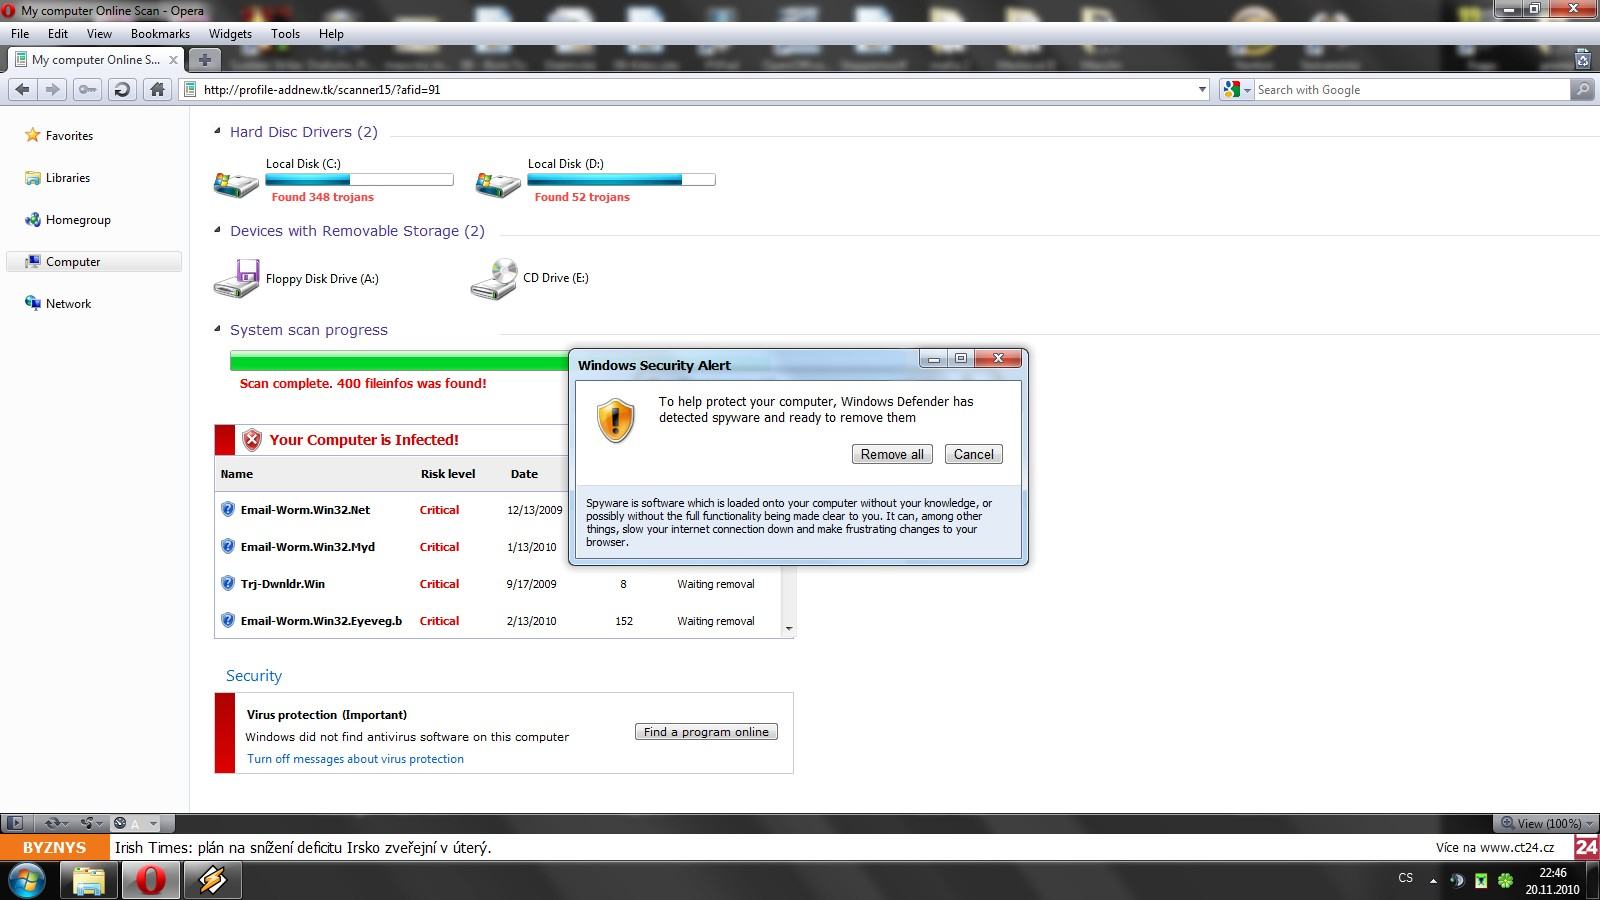
Task: Go back using the Back arrow
Action: 22,89
